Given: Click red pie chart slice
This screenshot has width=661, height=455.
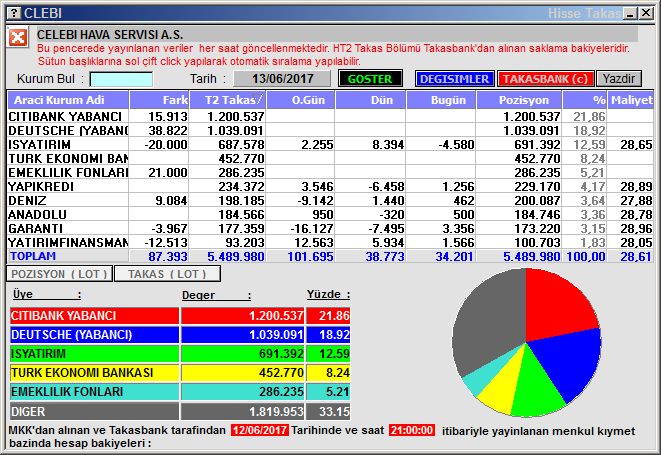Looking at the screenshot, I should coord(556,306).
